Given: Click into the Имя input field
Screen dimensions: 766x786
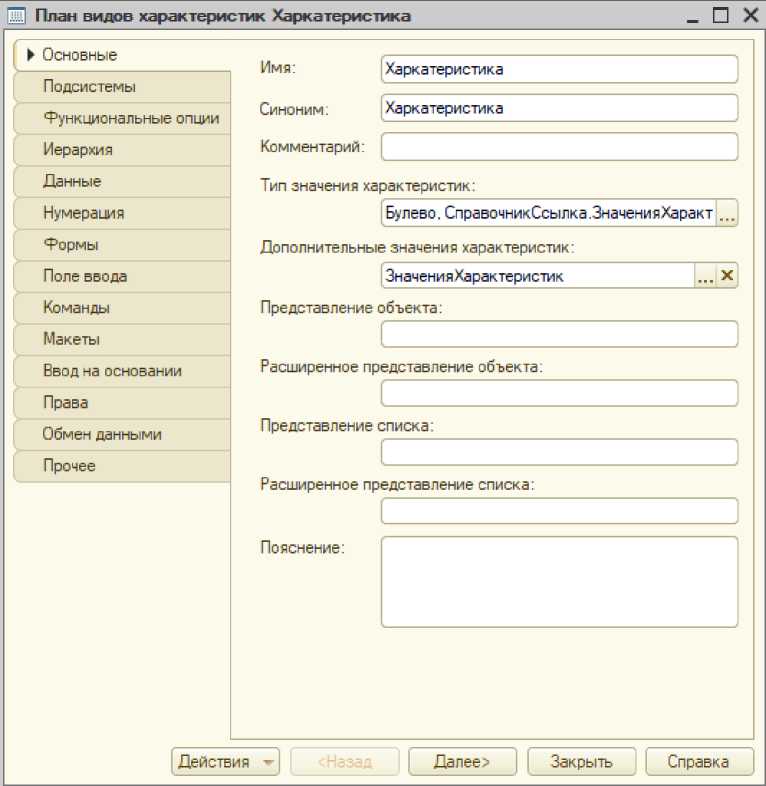Looking at the screenshot, I should pyautogui.click(x=559, y=69).
